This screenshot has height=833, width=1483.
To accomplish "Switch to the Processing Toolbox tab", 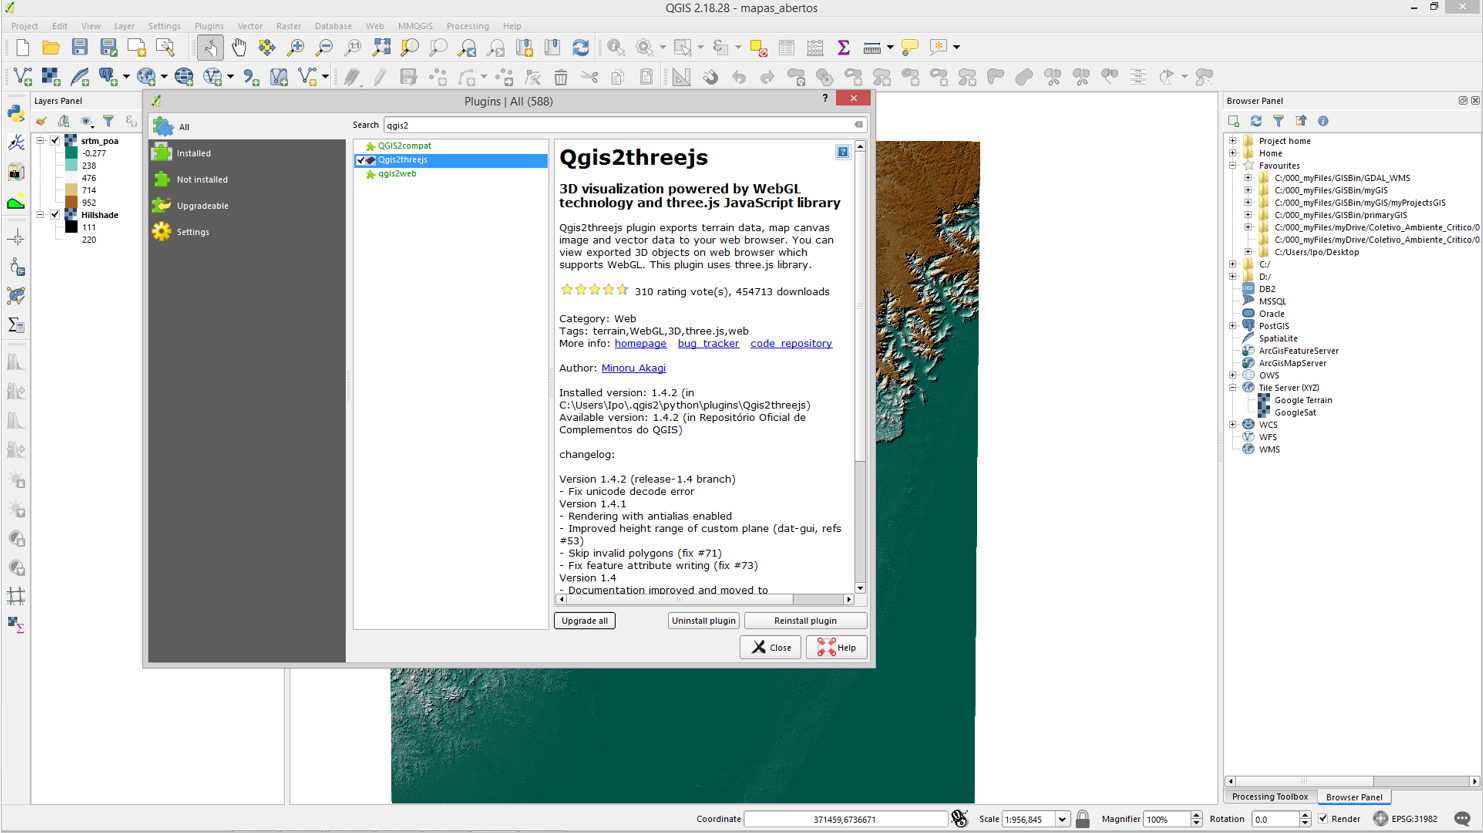I will coord(1269,797).
